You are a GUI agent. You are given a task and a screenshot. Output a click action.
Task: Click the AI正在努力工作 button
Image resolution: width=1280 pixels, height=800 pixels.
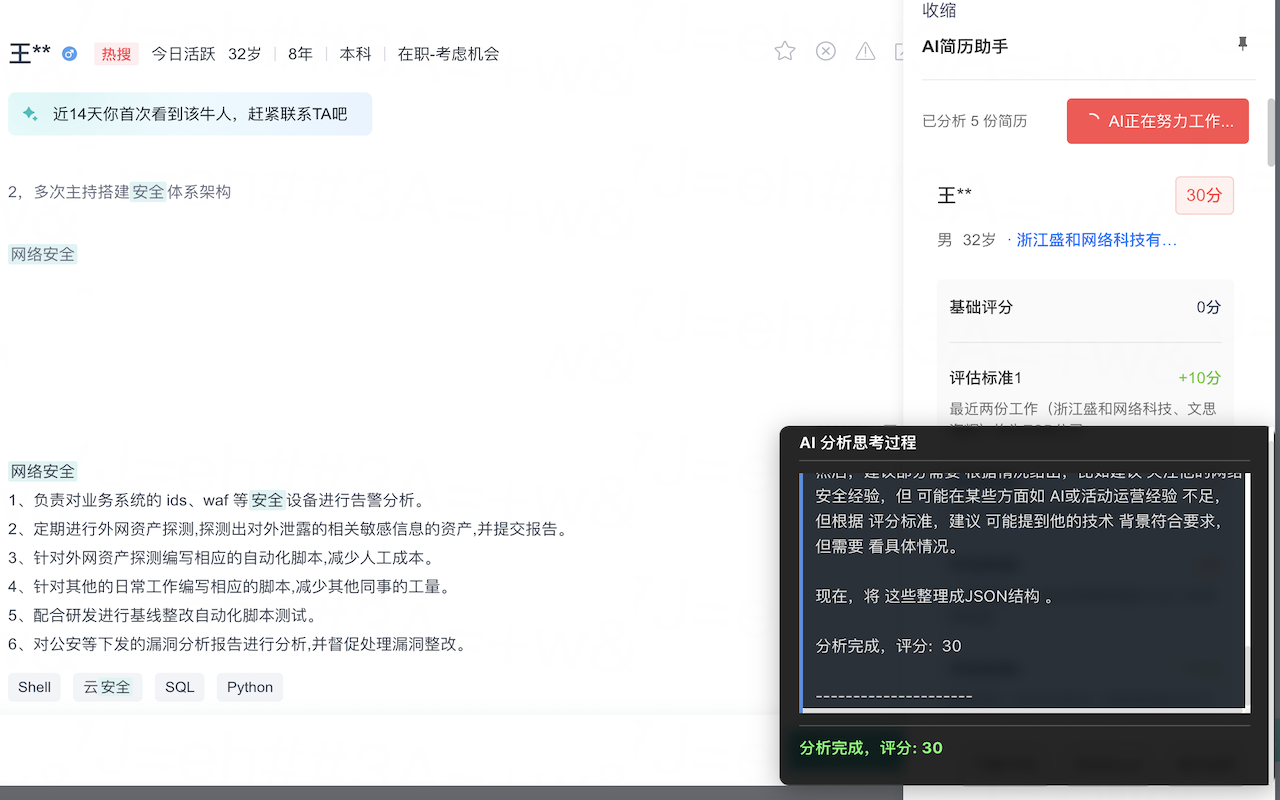[x=1157, y=120]
